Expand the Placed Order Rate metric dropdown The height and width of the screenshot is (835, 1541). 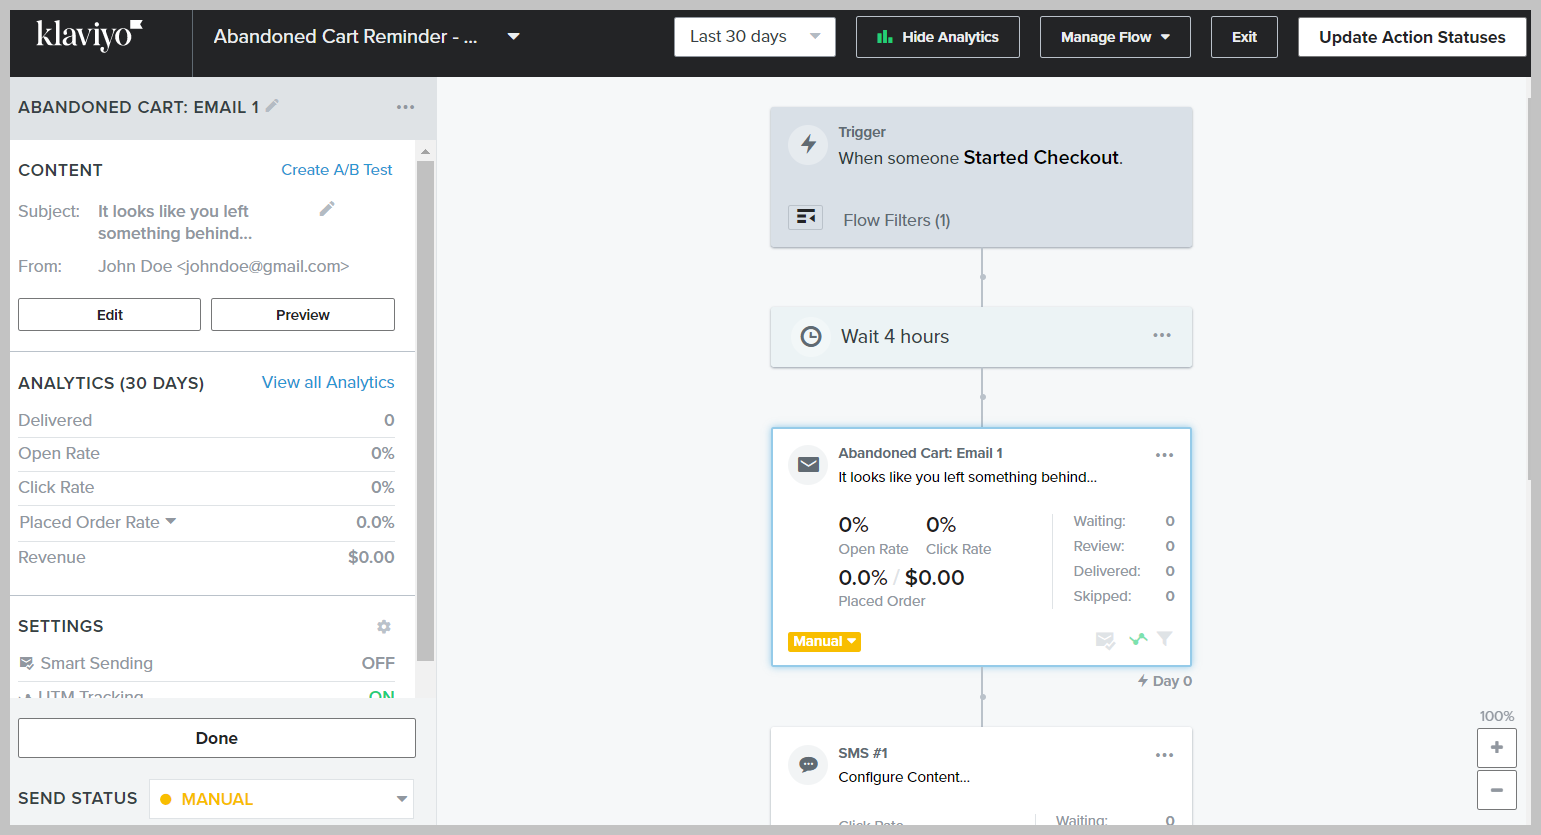point(171,521)
